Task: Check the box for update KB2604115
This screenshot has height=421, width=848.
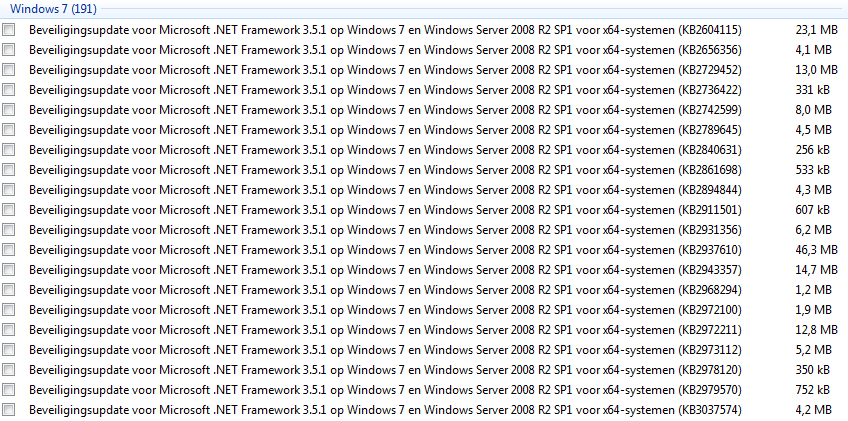Action: (x=8, y=30)
